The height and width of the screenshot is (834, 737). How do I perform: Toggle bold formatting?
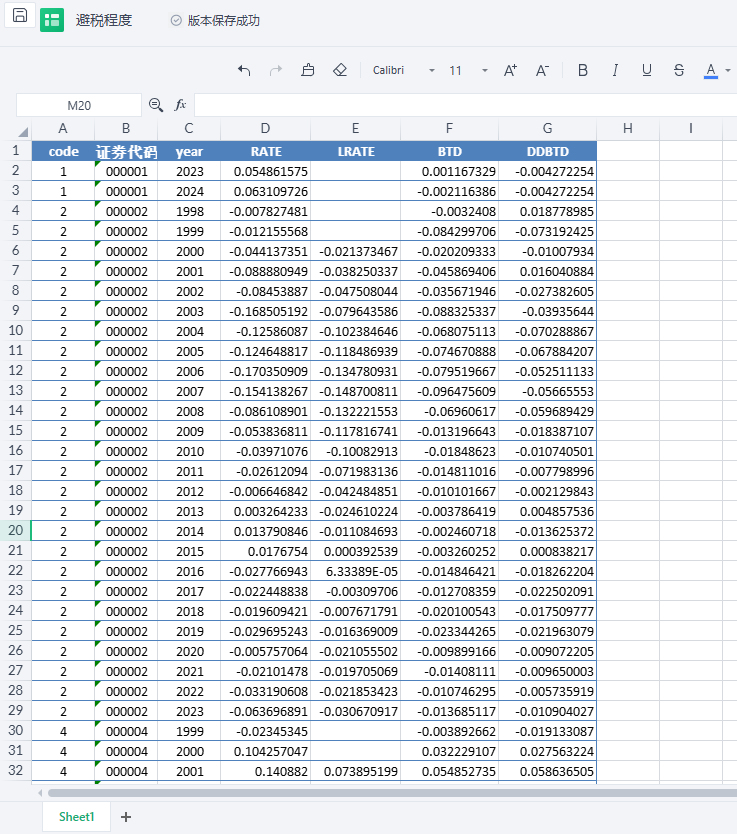coord(583,70)
